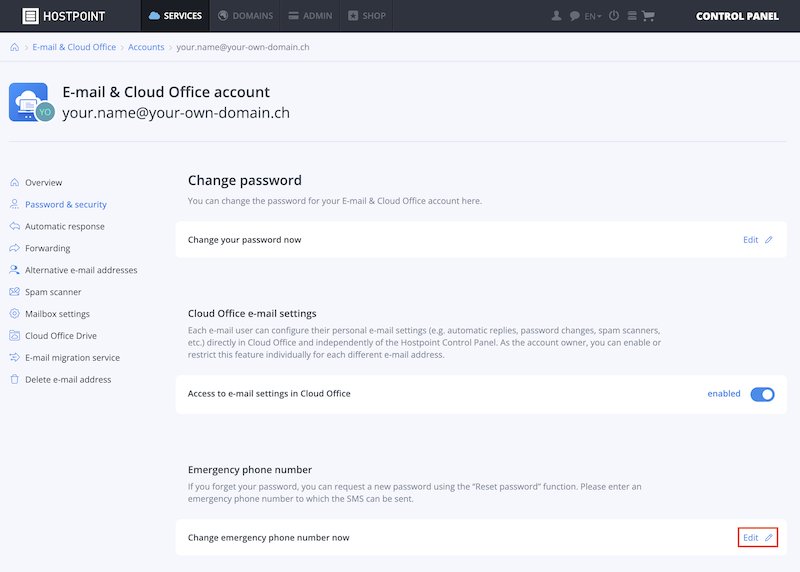Click the Spam scanner envelope icon
The width and height of the screenshot is (800, 572).
pyautogui.click(x=15, y=291)
